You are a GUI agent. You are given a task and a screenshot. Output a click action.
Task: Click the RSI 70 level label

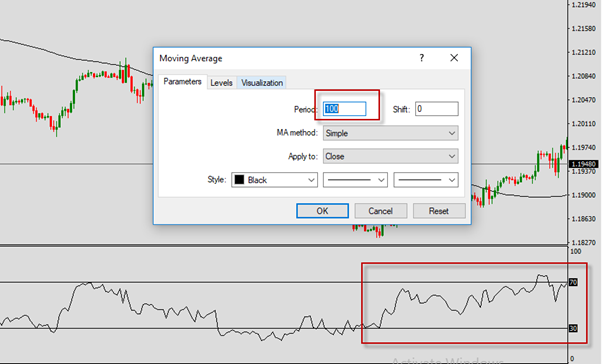[573, 282]
